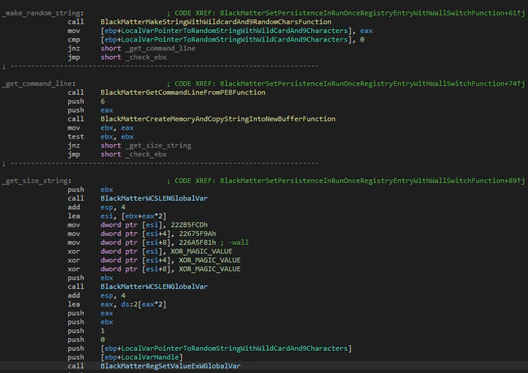The height and width of the screenshot is (373, 528).
Task: Click LocalVarPointerToRandomString variable on the cmp line
Action: click(x=234, y=39)
